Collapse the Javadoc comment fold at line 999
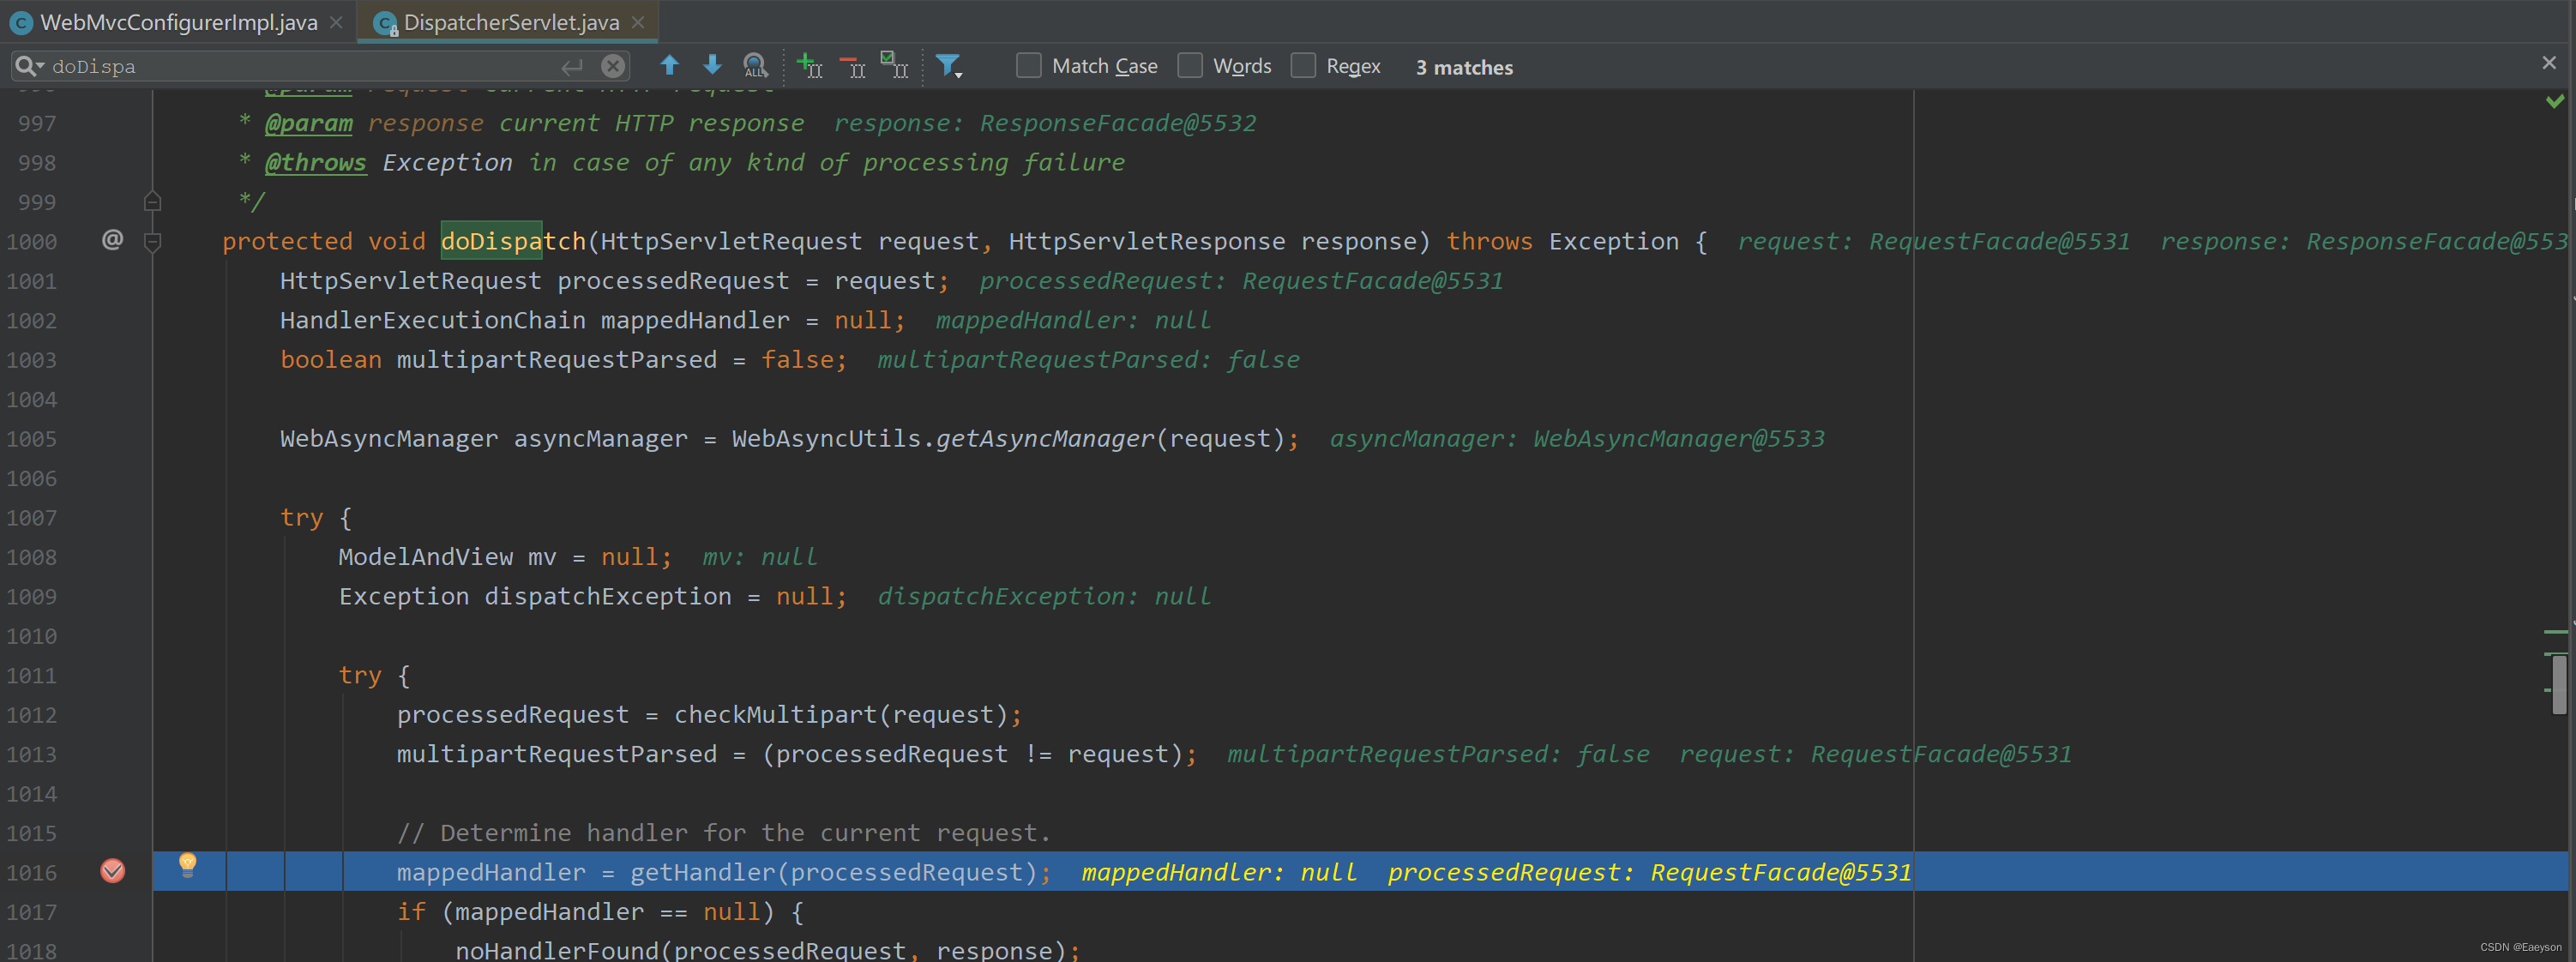The height and width of the screenshot is (962, 2576). 153,201
